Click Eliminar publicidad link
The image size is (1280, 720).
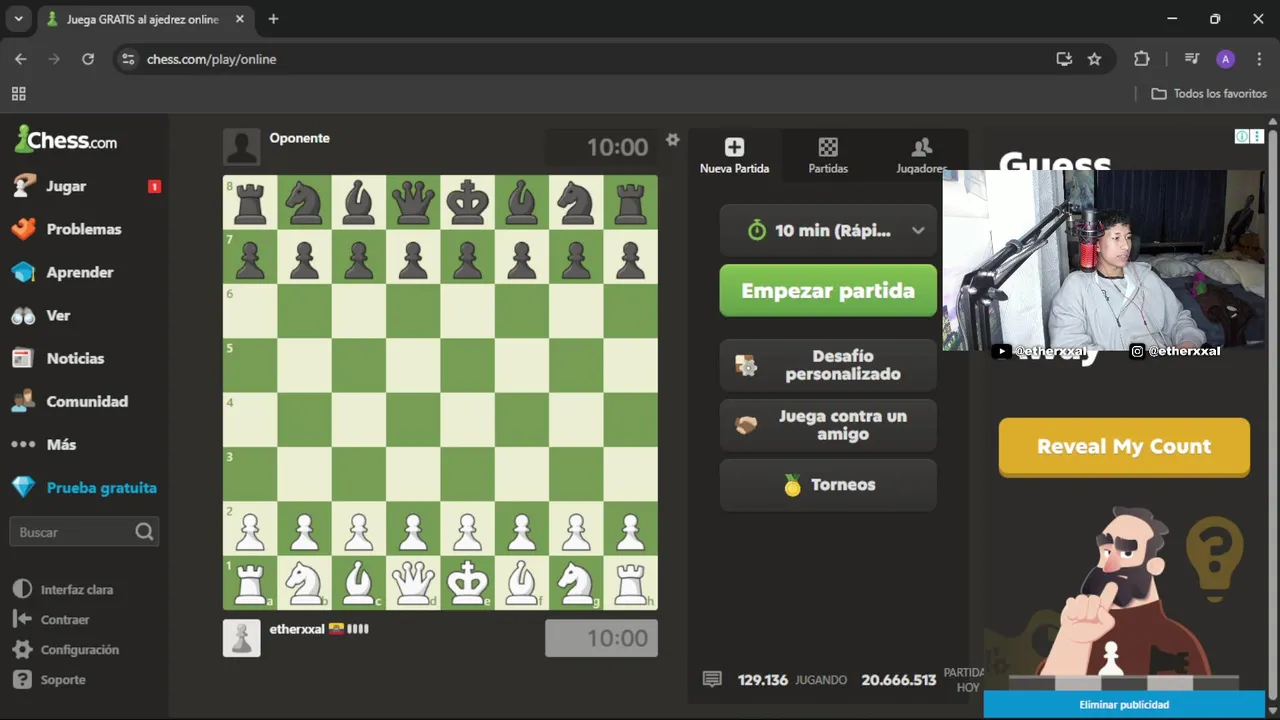[1124, 705]
